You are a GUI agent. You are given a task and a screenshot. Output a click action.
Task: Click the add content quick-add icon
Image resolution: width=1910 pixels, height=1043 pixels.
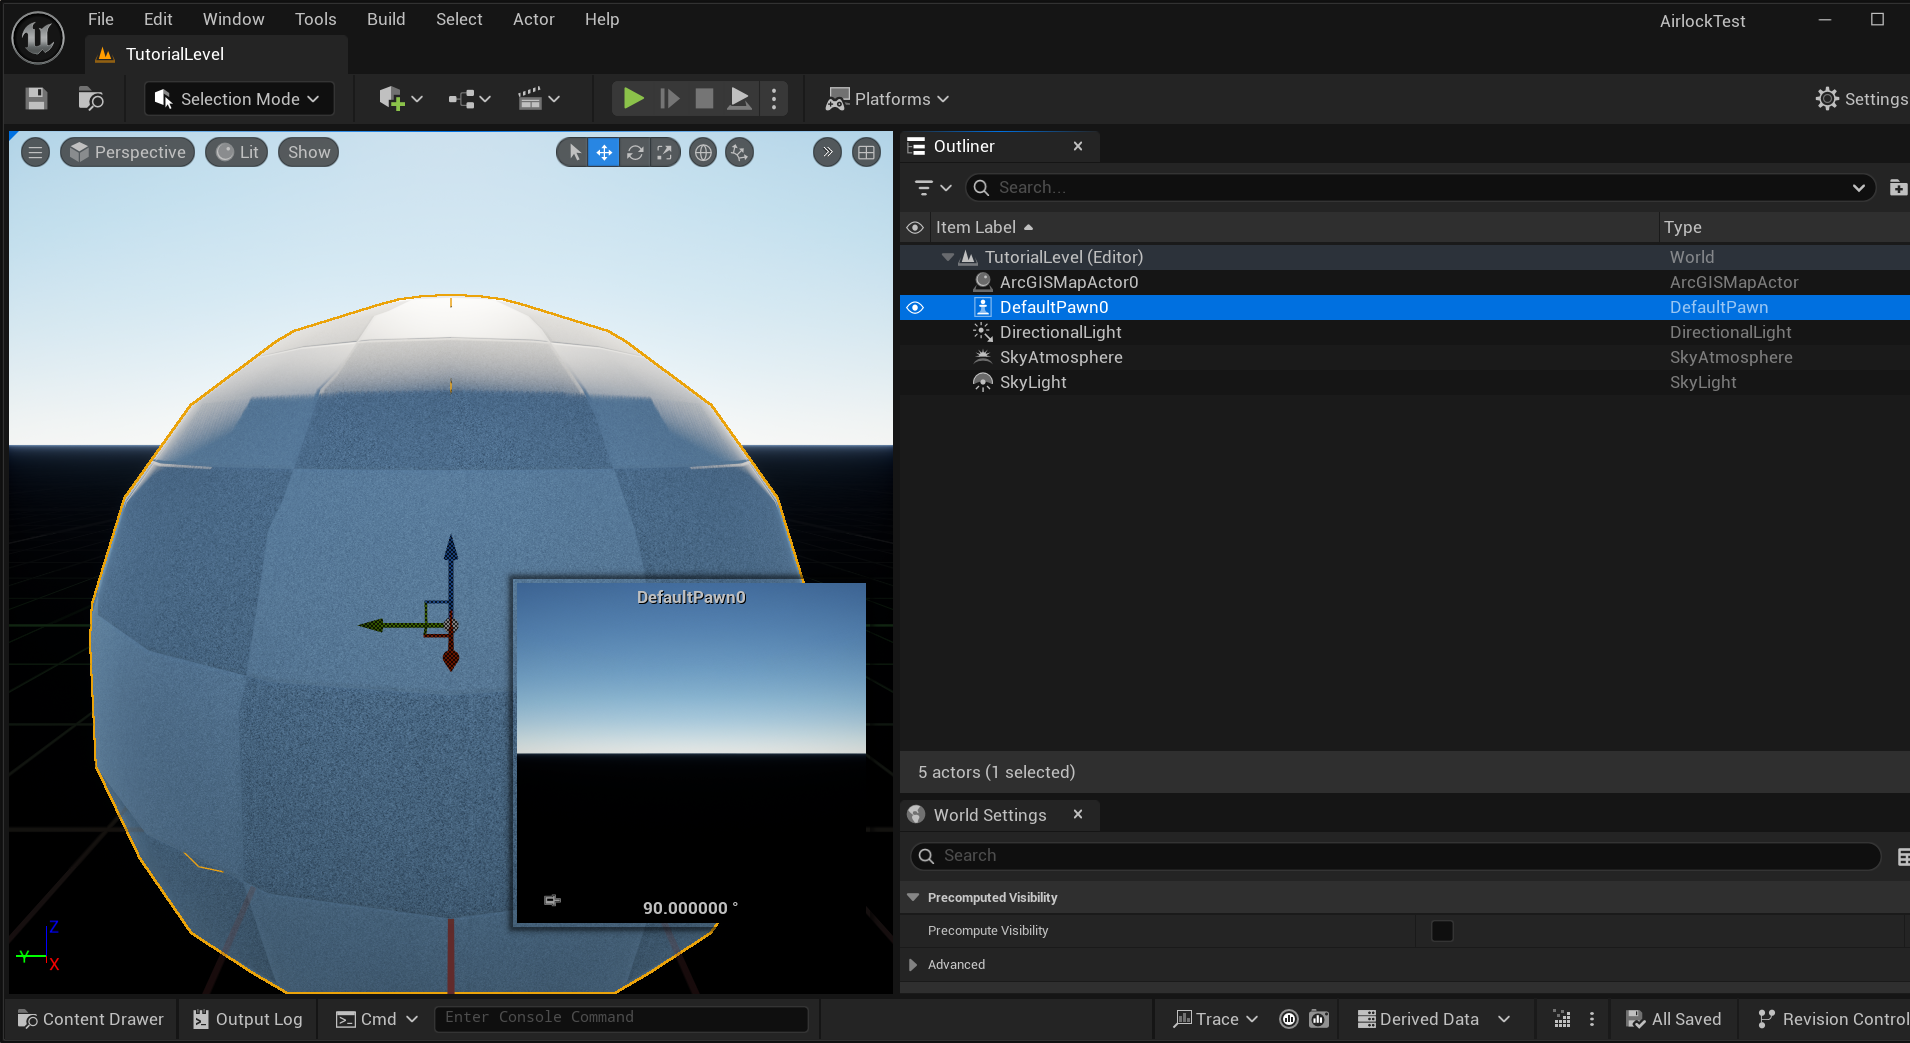pyautogui.click(x=391, y=98)
